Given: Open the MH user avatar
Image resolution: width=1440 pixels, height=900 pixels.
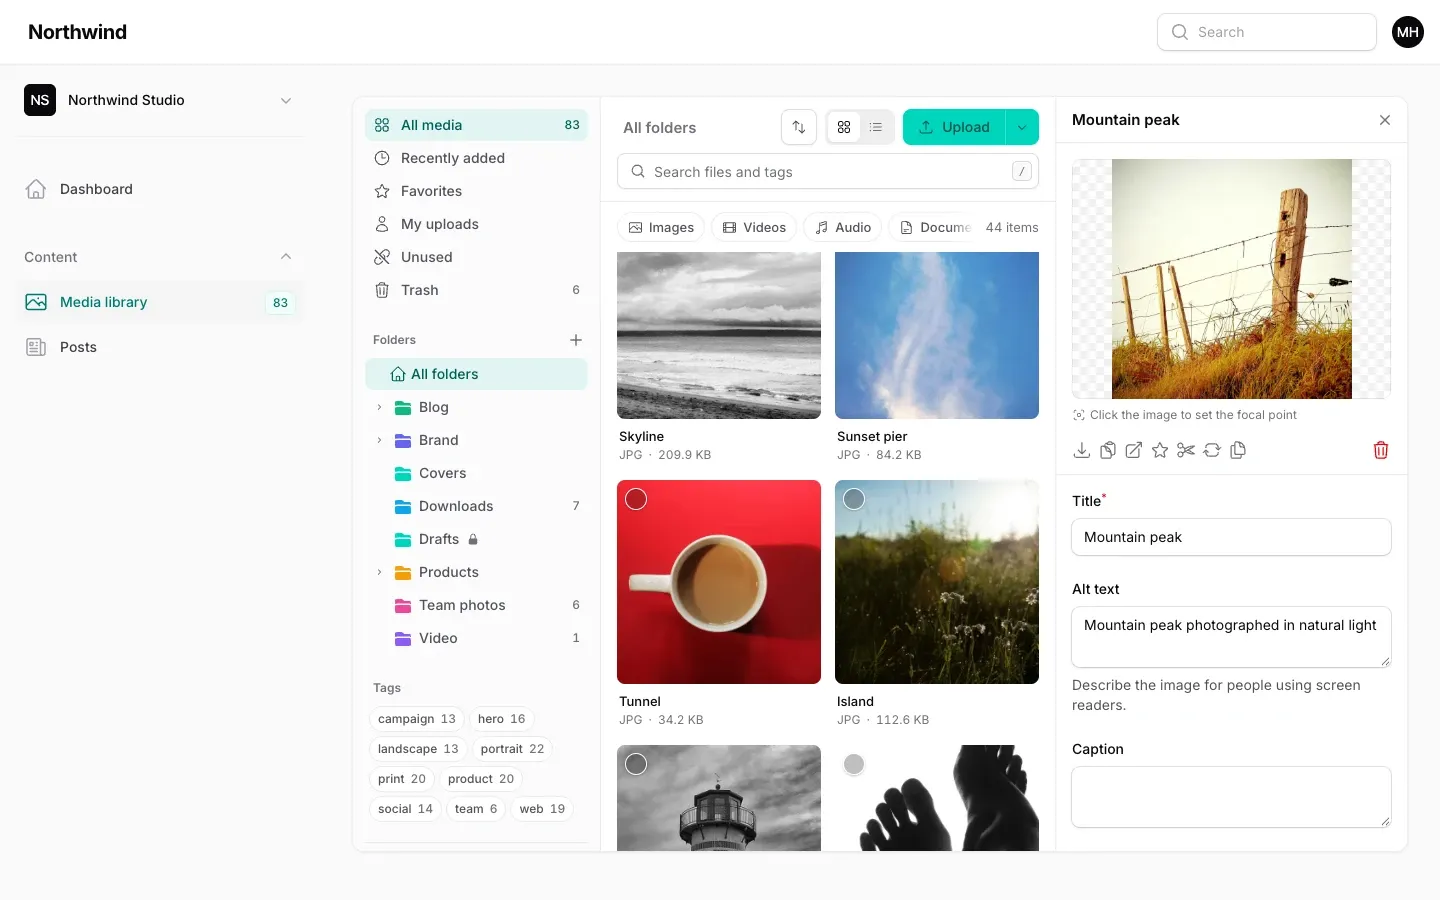Looking at the screenshot, I should pyautogui.click(x=1408, y=32).
